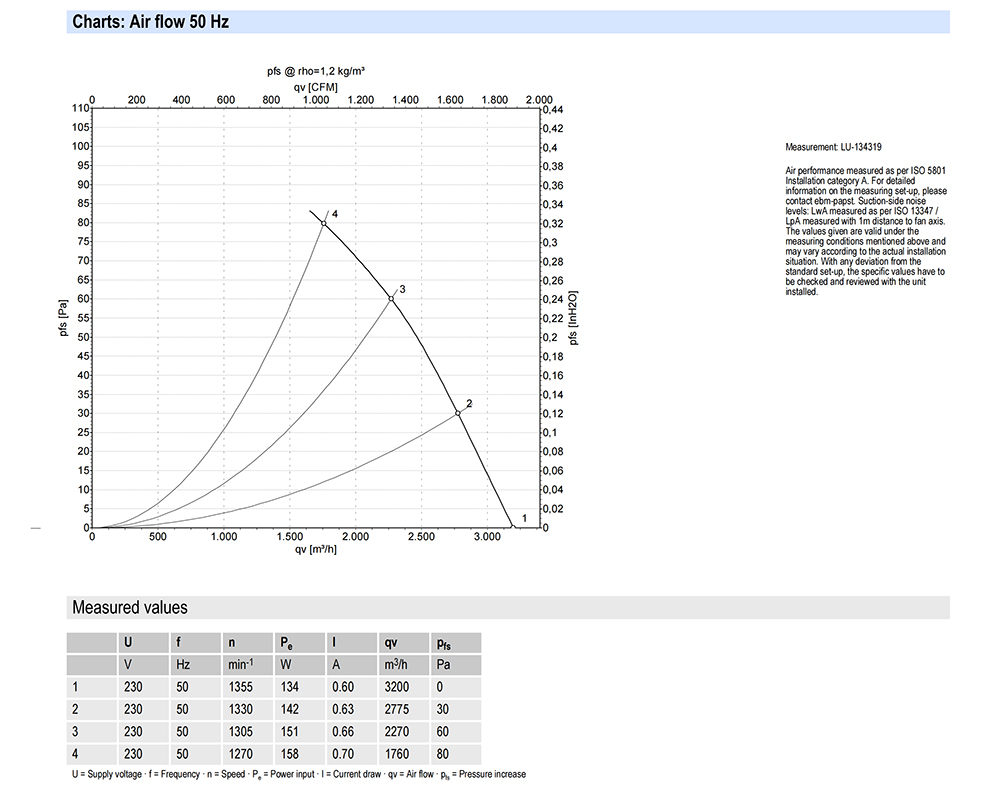Click operating point 2 marker on curve
Screen dimensions: 1000x795
tap(458, 413)
